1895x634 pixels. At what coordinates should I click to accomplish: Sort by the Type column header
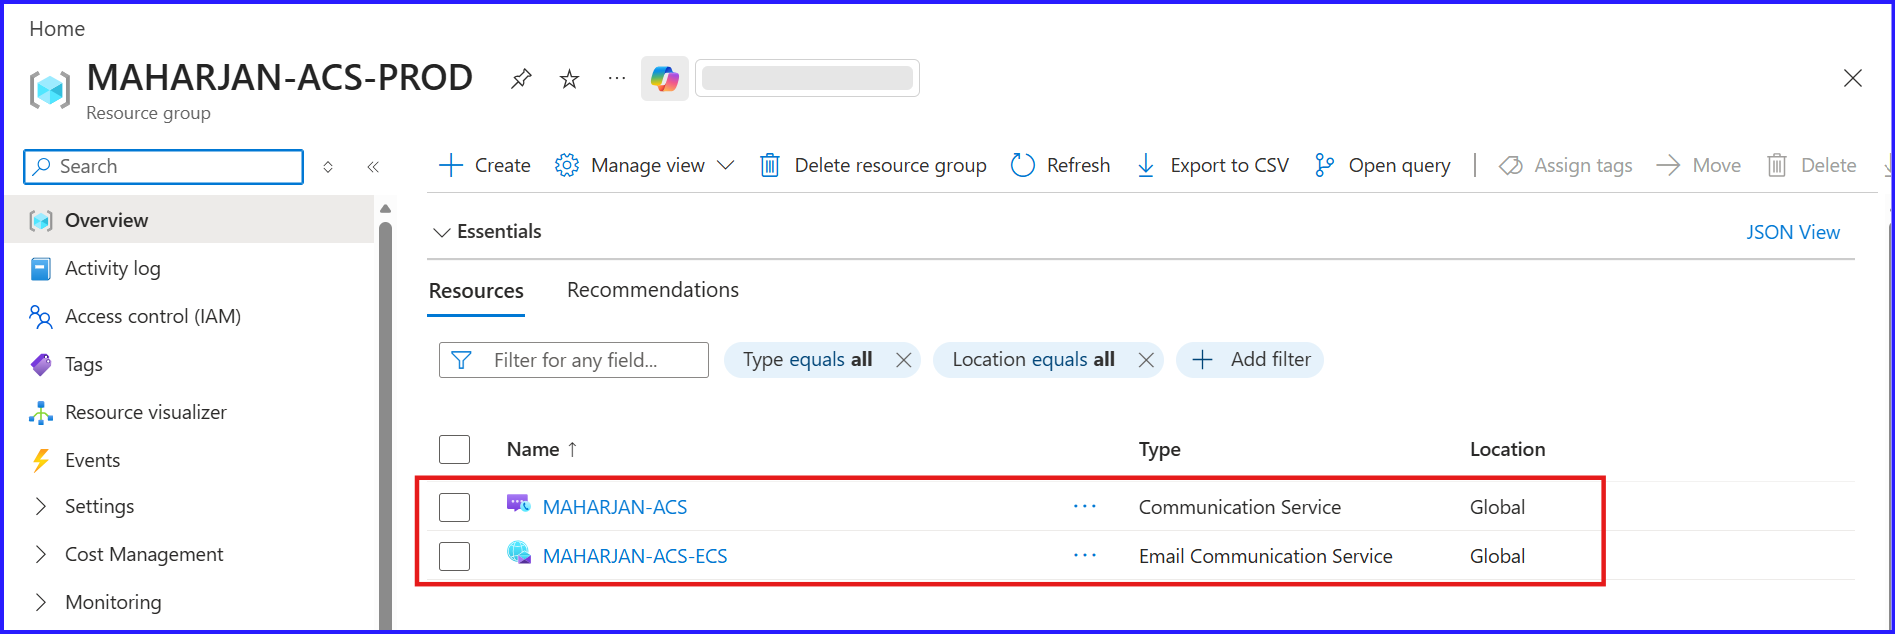[x=1159, y=449]
